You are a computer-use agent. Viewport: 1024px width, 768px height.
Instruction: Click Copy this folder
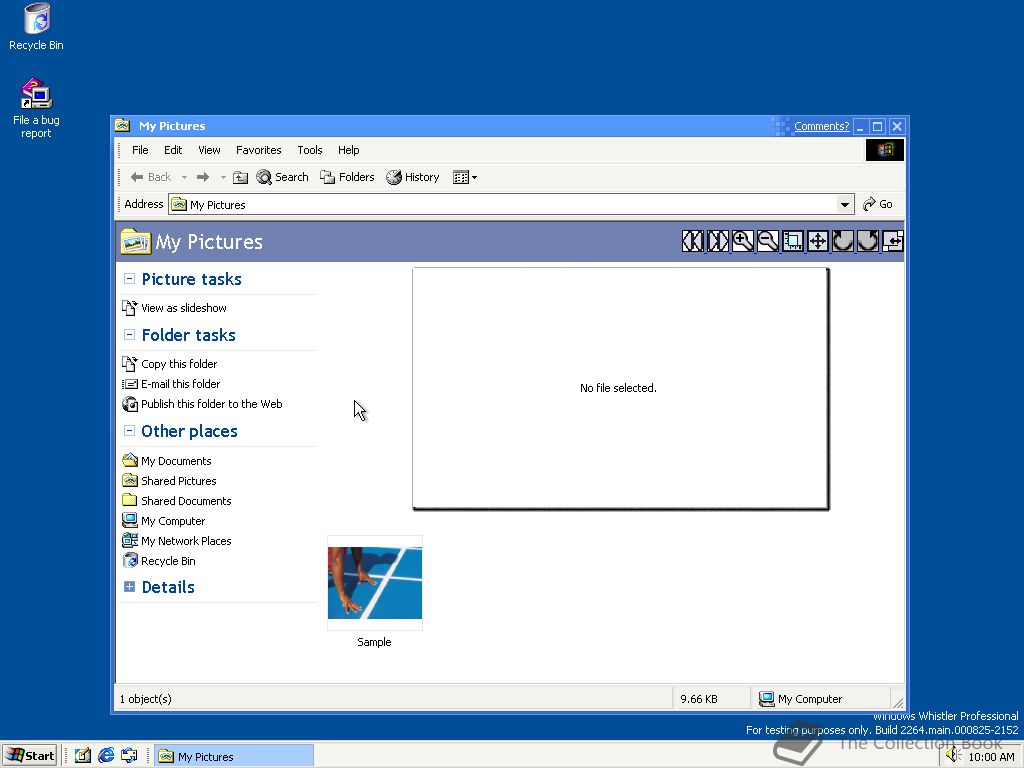(x=170, y=364)
